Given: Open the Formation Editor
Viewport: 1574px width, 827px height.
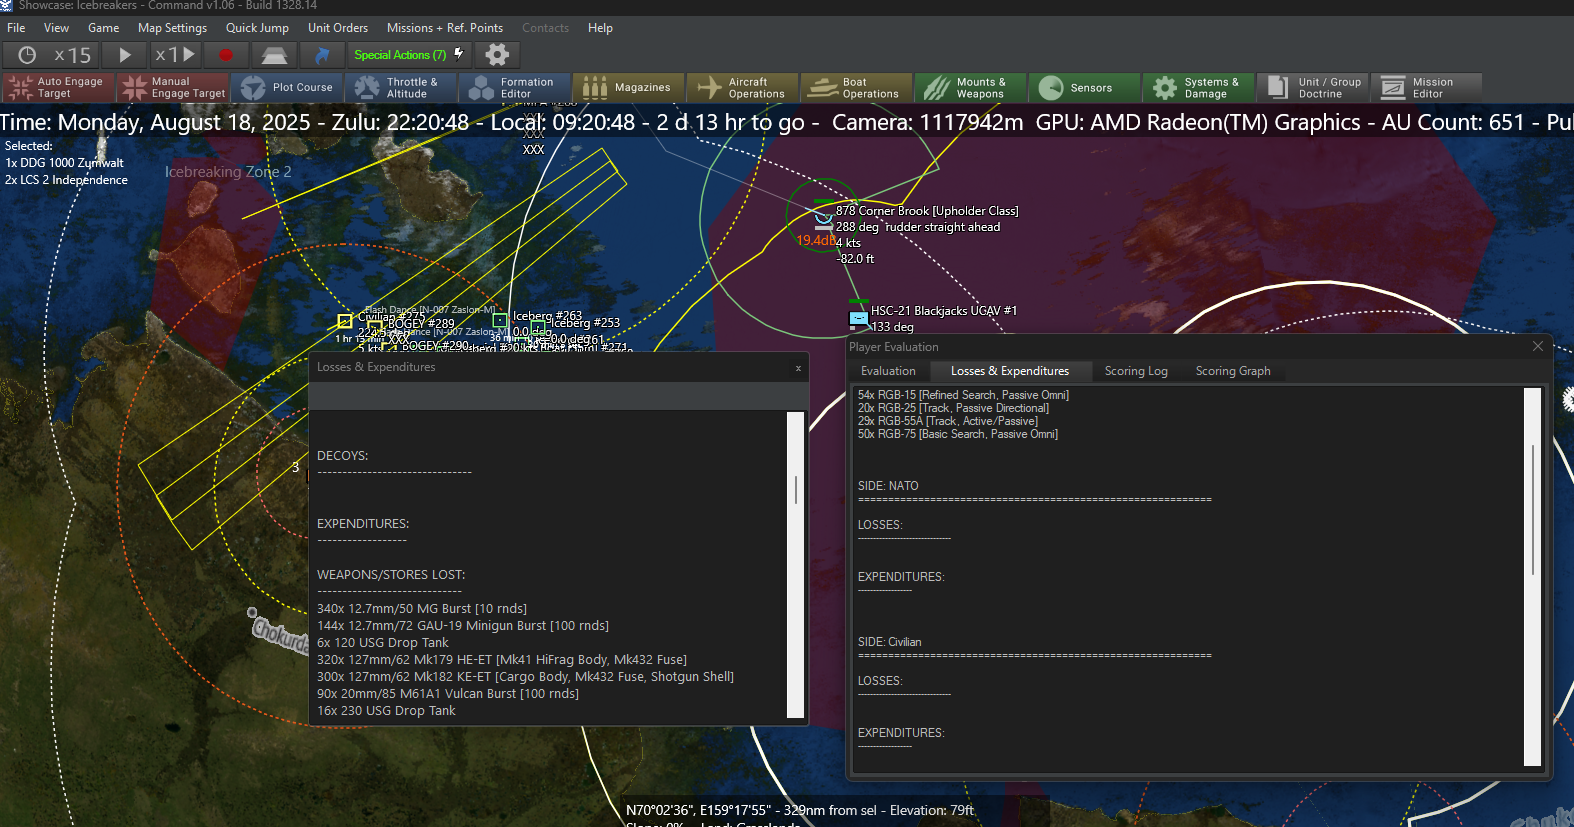Looking at the screenshot, I should (x=515, y=88).
